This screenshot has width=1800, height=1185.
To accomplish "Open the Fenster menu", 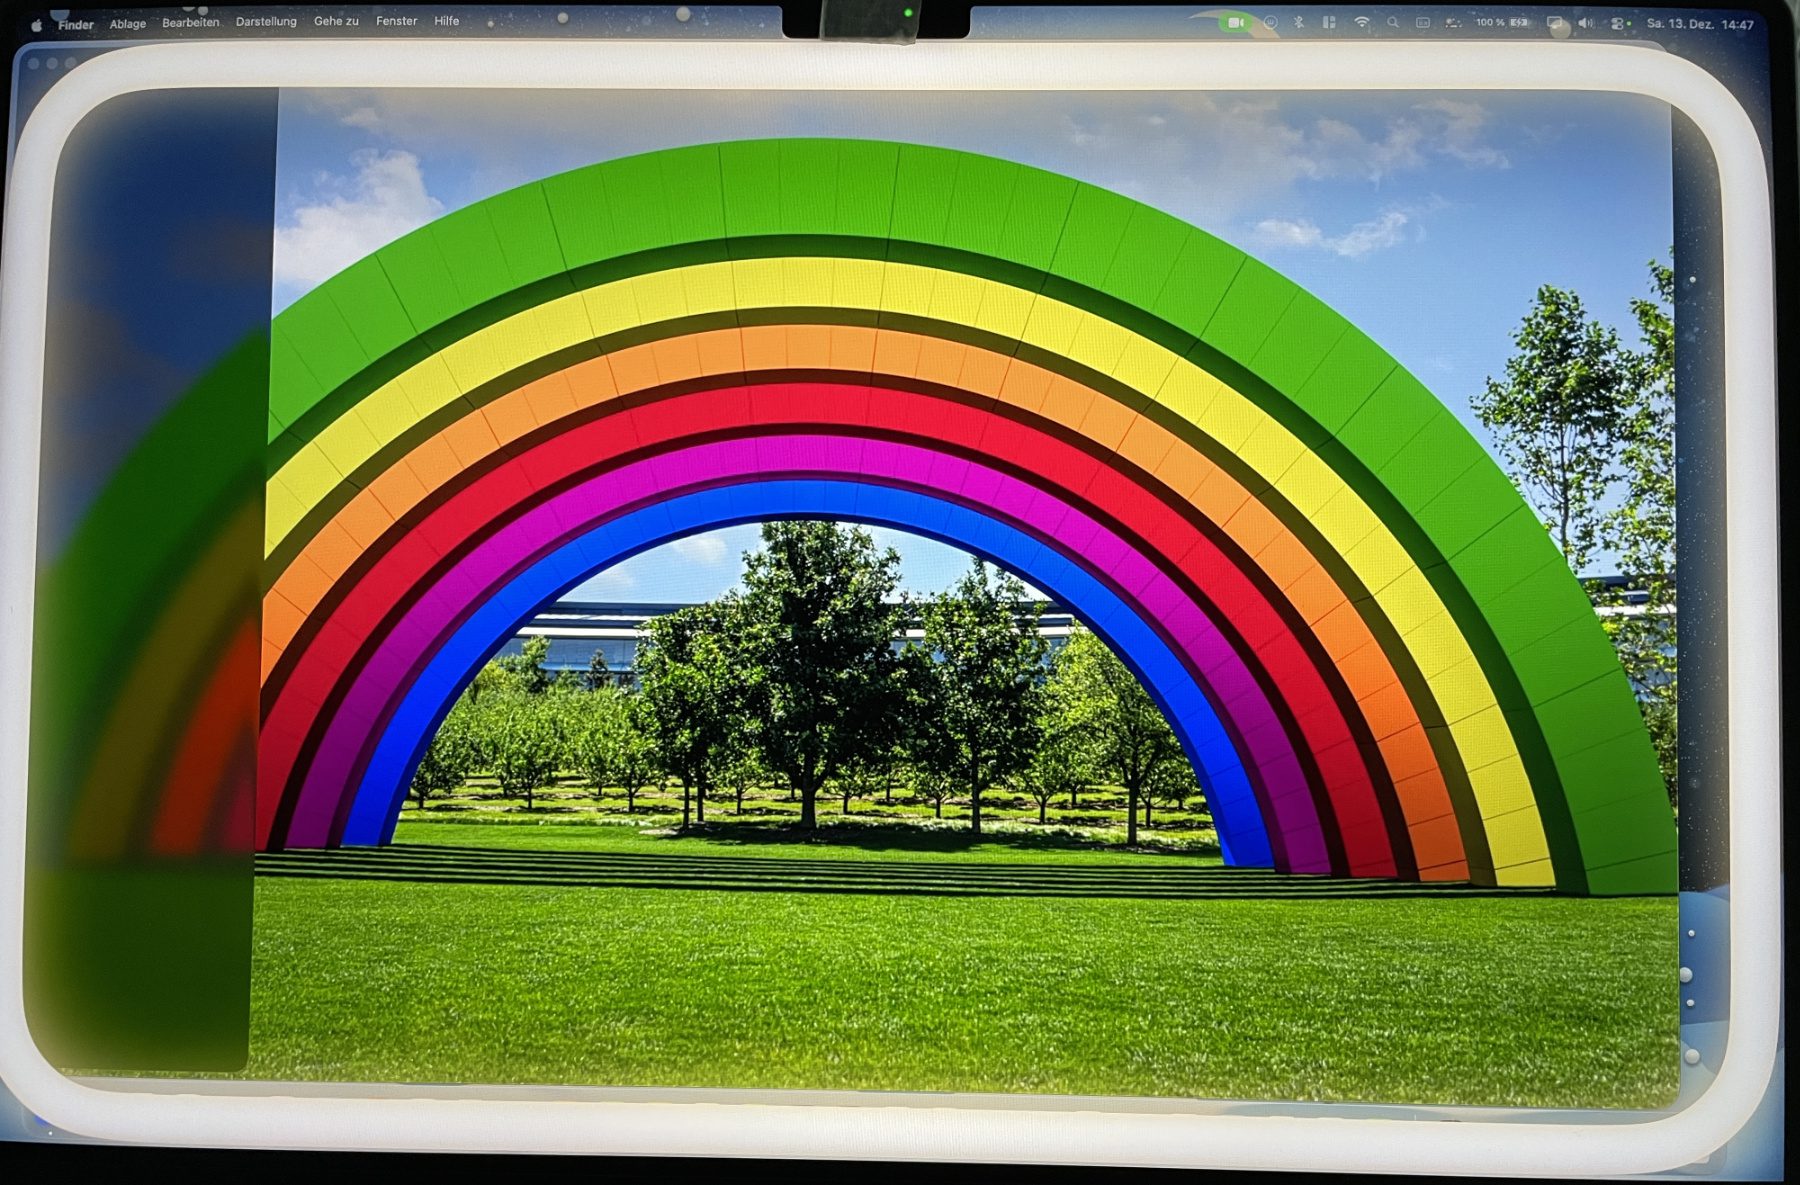I will (396, 21).
